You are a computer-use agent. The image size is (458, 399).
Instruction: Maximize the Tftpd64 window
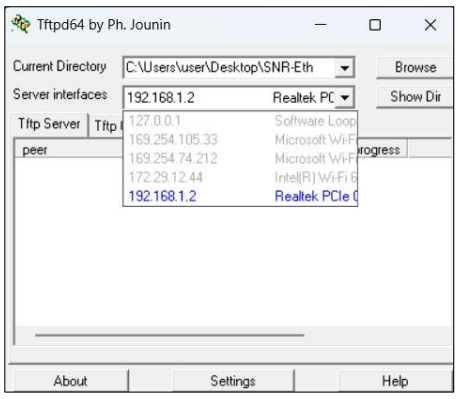pyautogui.click(x=375, y=25)
